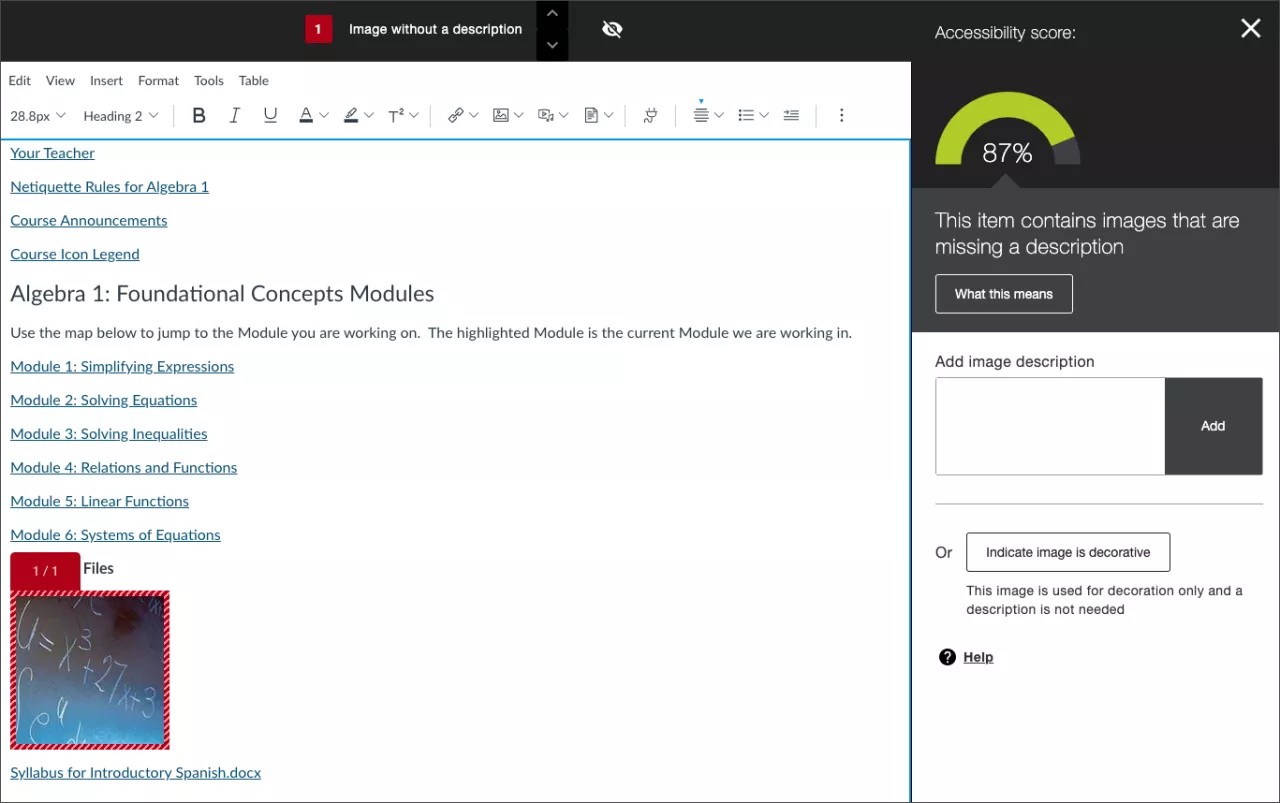Click the Help question mark icon
This screenshot has width=1280, height=803.
coord(947,657)
